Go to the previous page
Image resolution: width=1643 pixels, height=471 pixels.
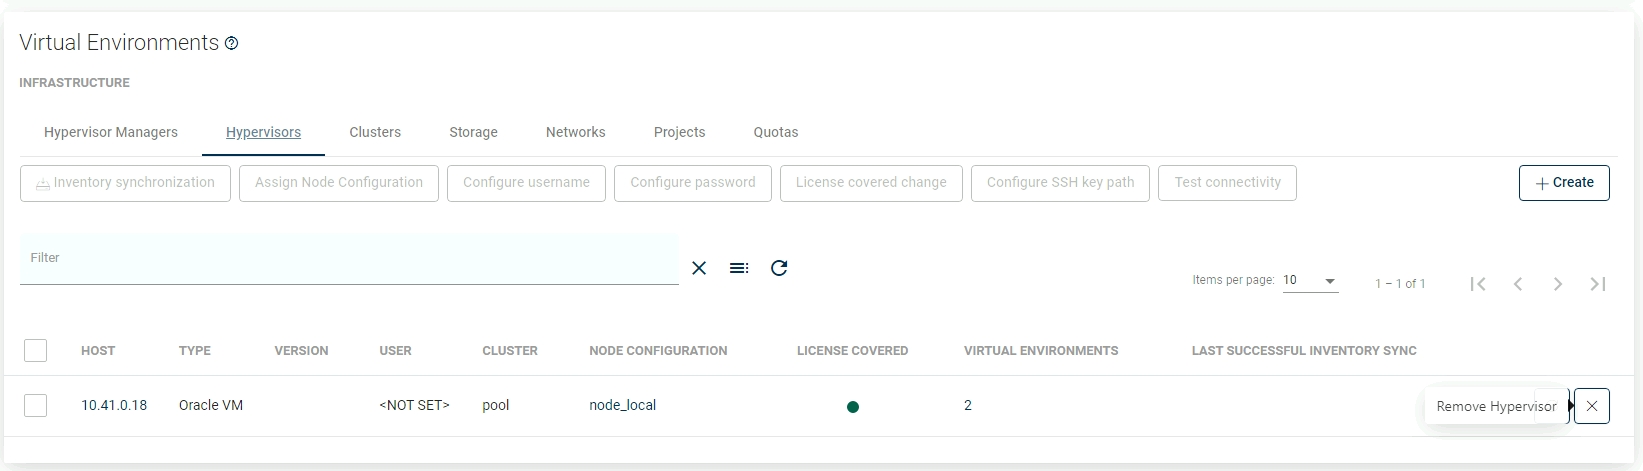[x=1518, y=284]
